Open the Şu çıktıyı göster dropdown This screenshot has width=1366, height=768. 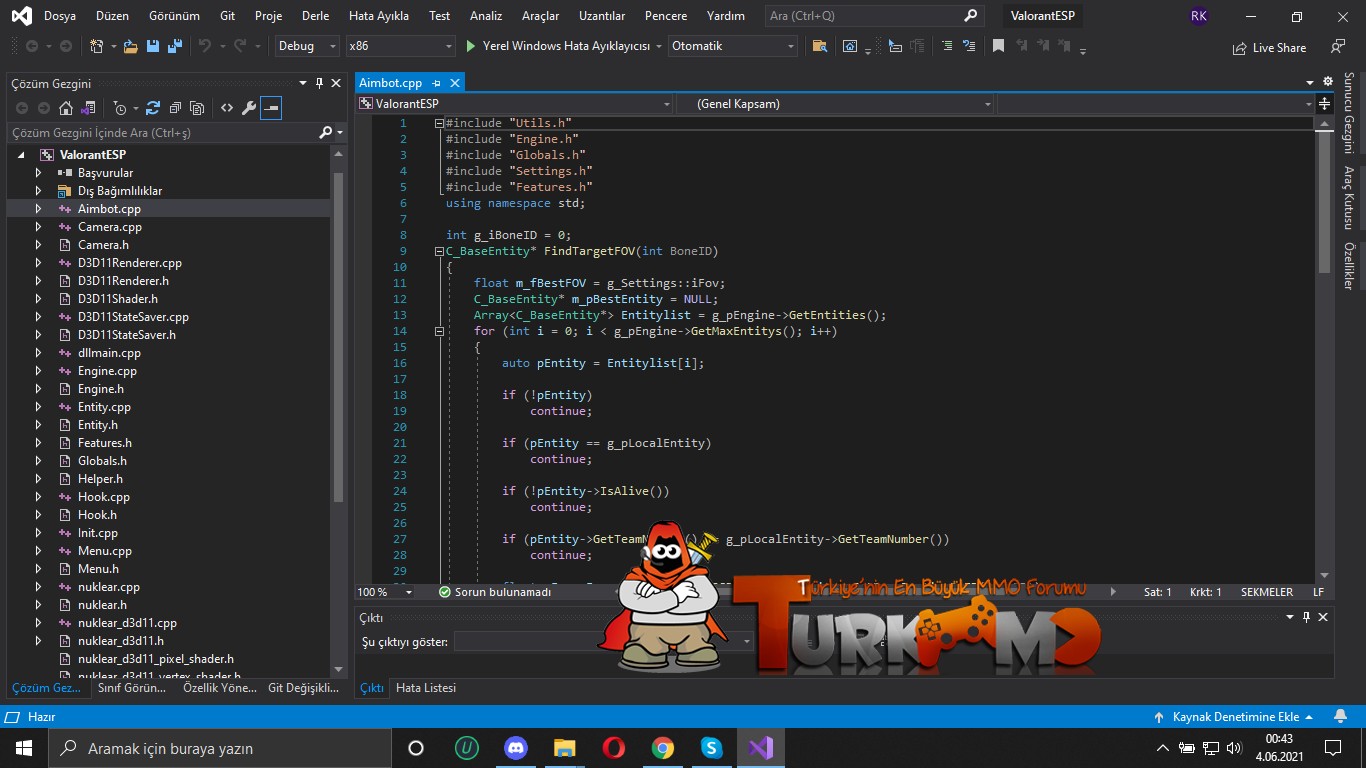click(x=604, y=642)
